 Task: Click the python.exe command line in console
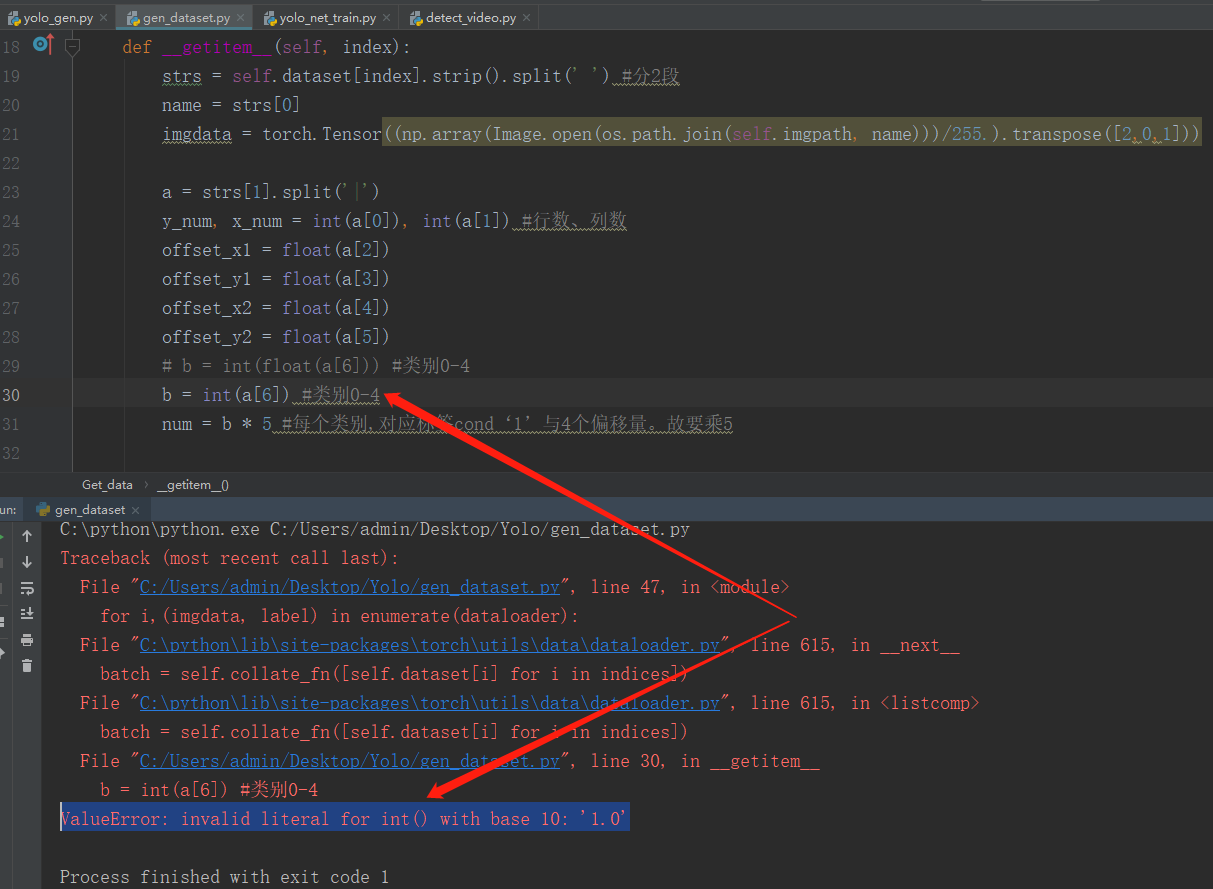[374, 530]
